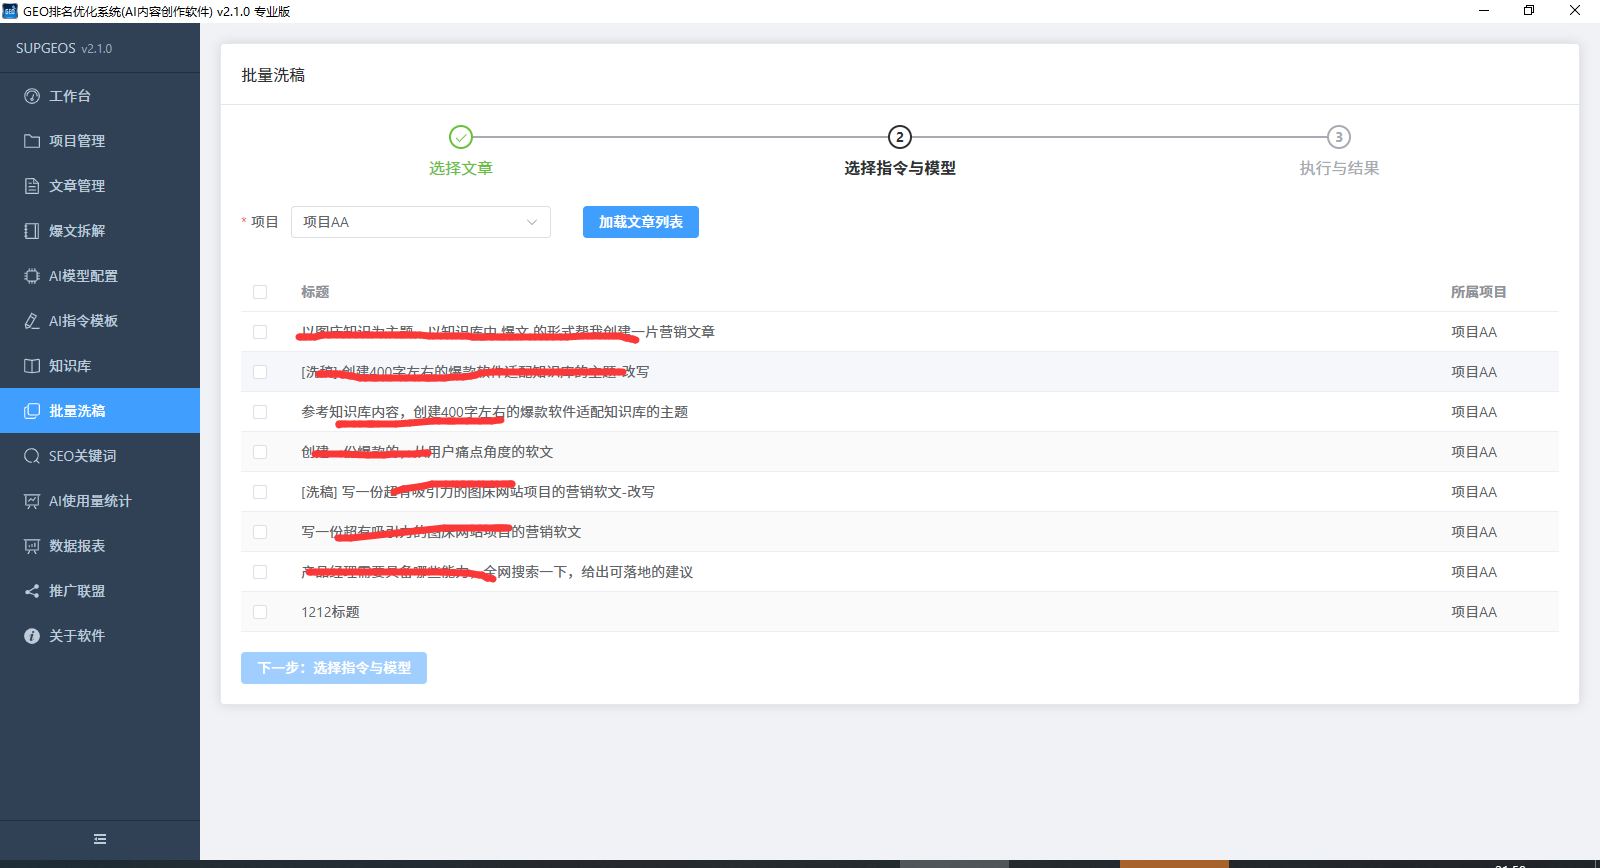This screenshot has width=1600, height=868.
Task: Click the 文章管理 document icon
Action: coord(32,186)
